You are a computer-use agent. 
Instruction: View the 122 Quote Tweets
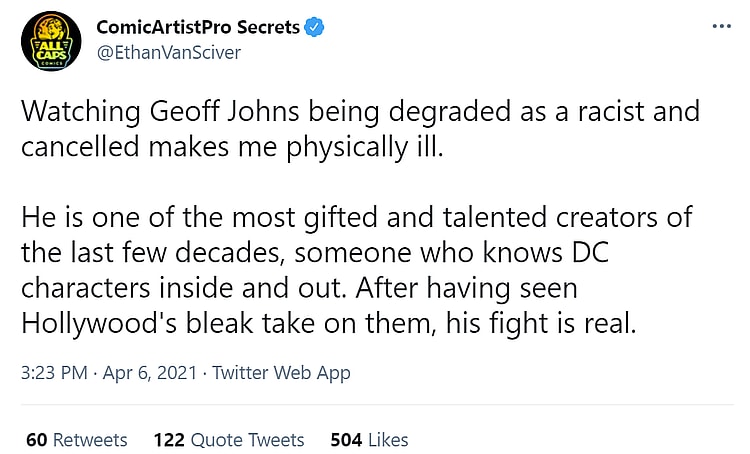[x=228, y=439]
